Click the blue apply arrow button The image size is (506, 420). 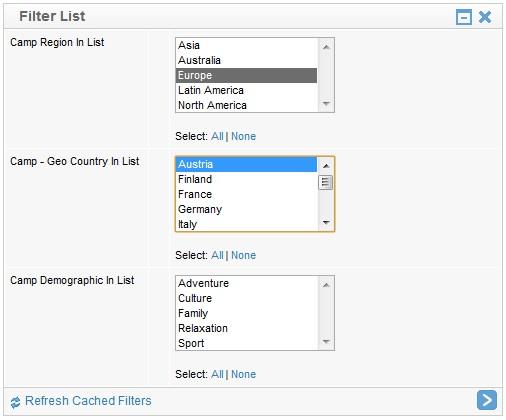487,400
